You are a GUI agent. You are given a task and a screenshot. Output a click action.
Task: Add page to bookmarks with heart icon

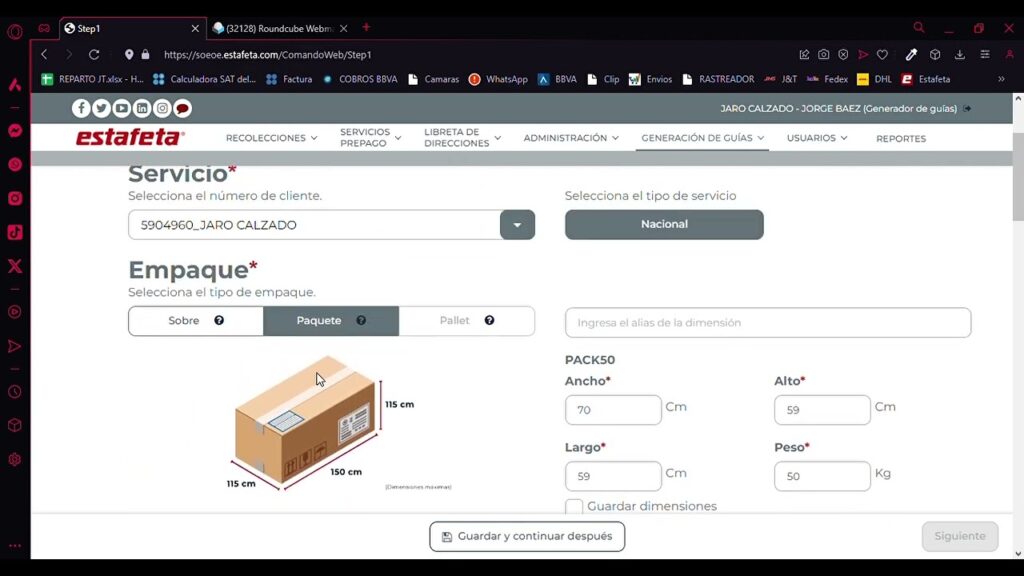click(x=882, y=55)
